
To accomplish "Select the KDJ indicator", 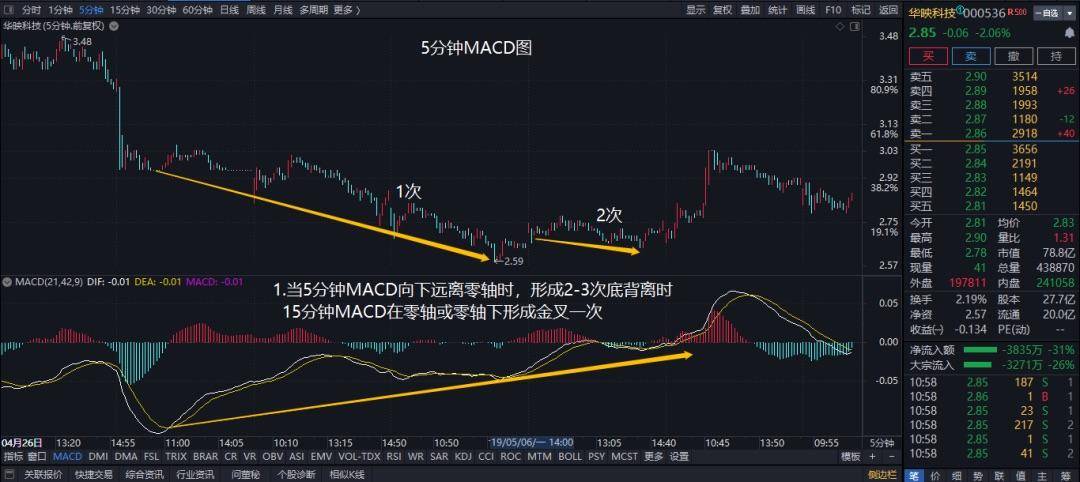I will (464, 456).
